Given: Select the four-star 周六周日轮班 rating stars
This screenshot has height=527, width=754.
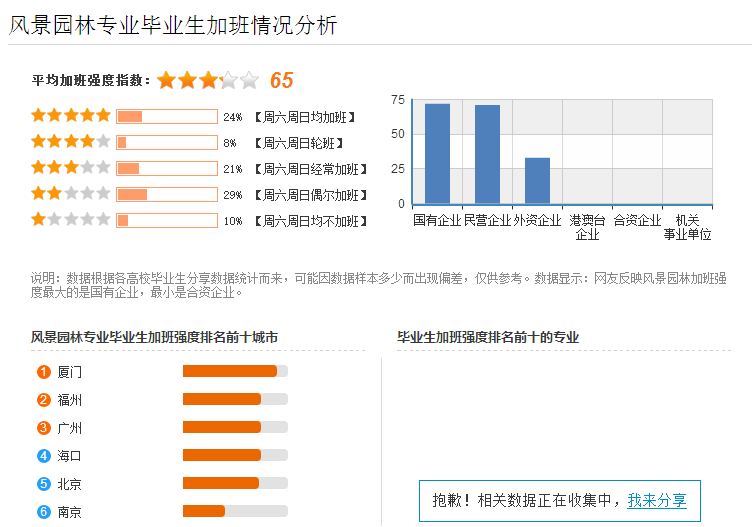Looking at the screenshot, I should [71, 142].
